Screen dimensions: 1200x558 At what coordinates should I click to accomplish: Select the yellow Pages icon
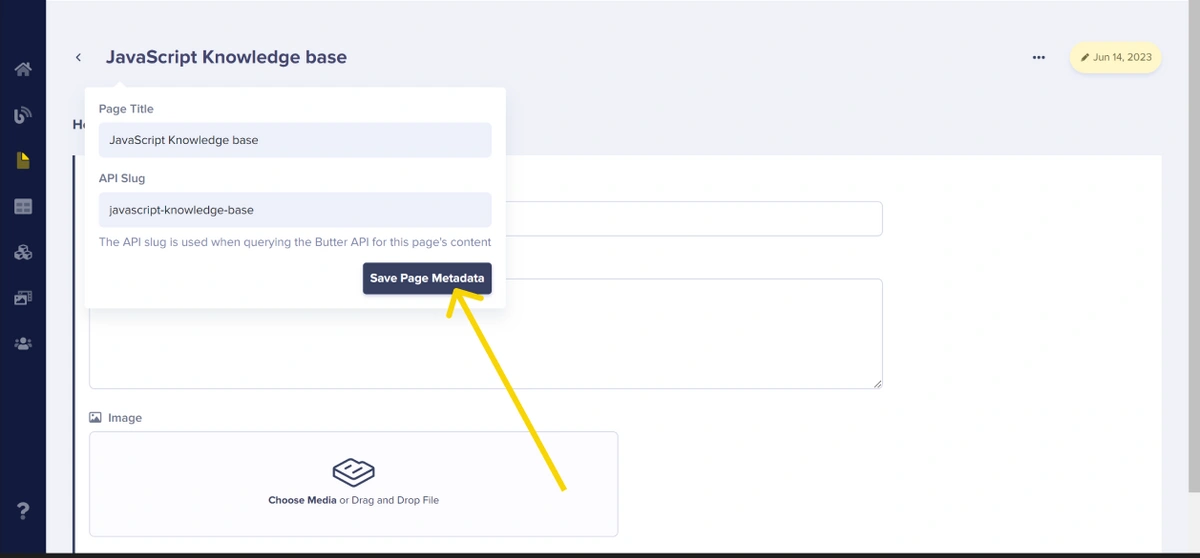tap(23, 161)
